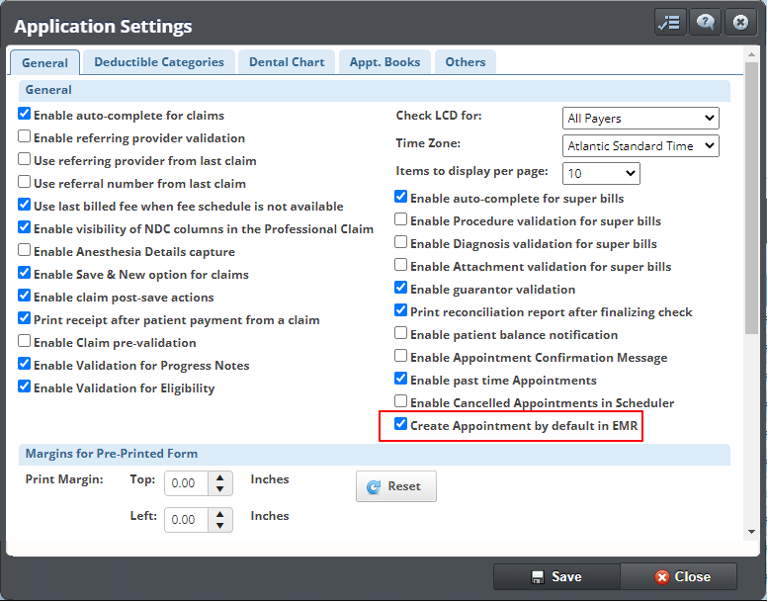Click the checklist icon in title bar

point(670,22)
